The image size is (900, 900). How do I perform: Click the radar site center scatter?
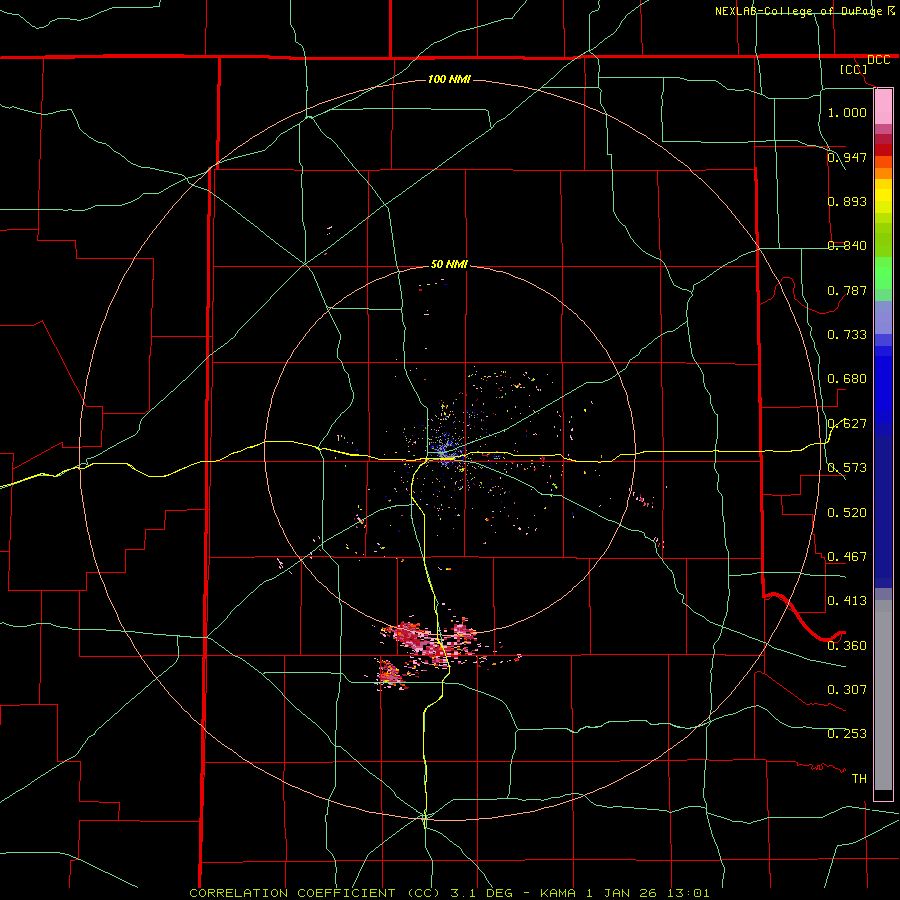445,451
